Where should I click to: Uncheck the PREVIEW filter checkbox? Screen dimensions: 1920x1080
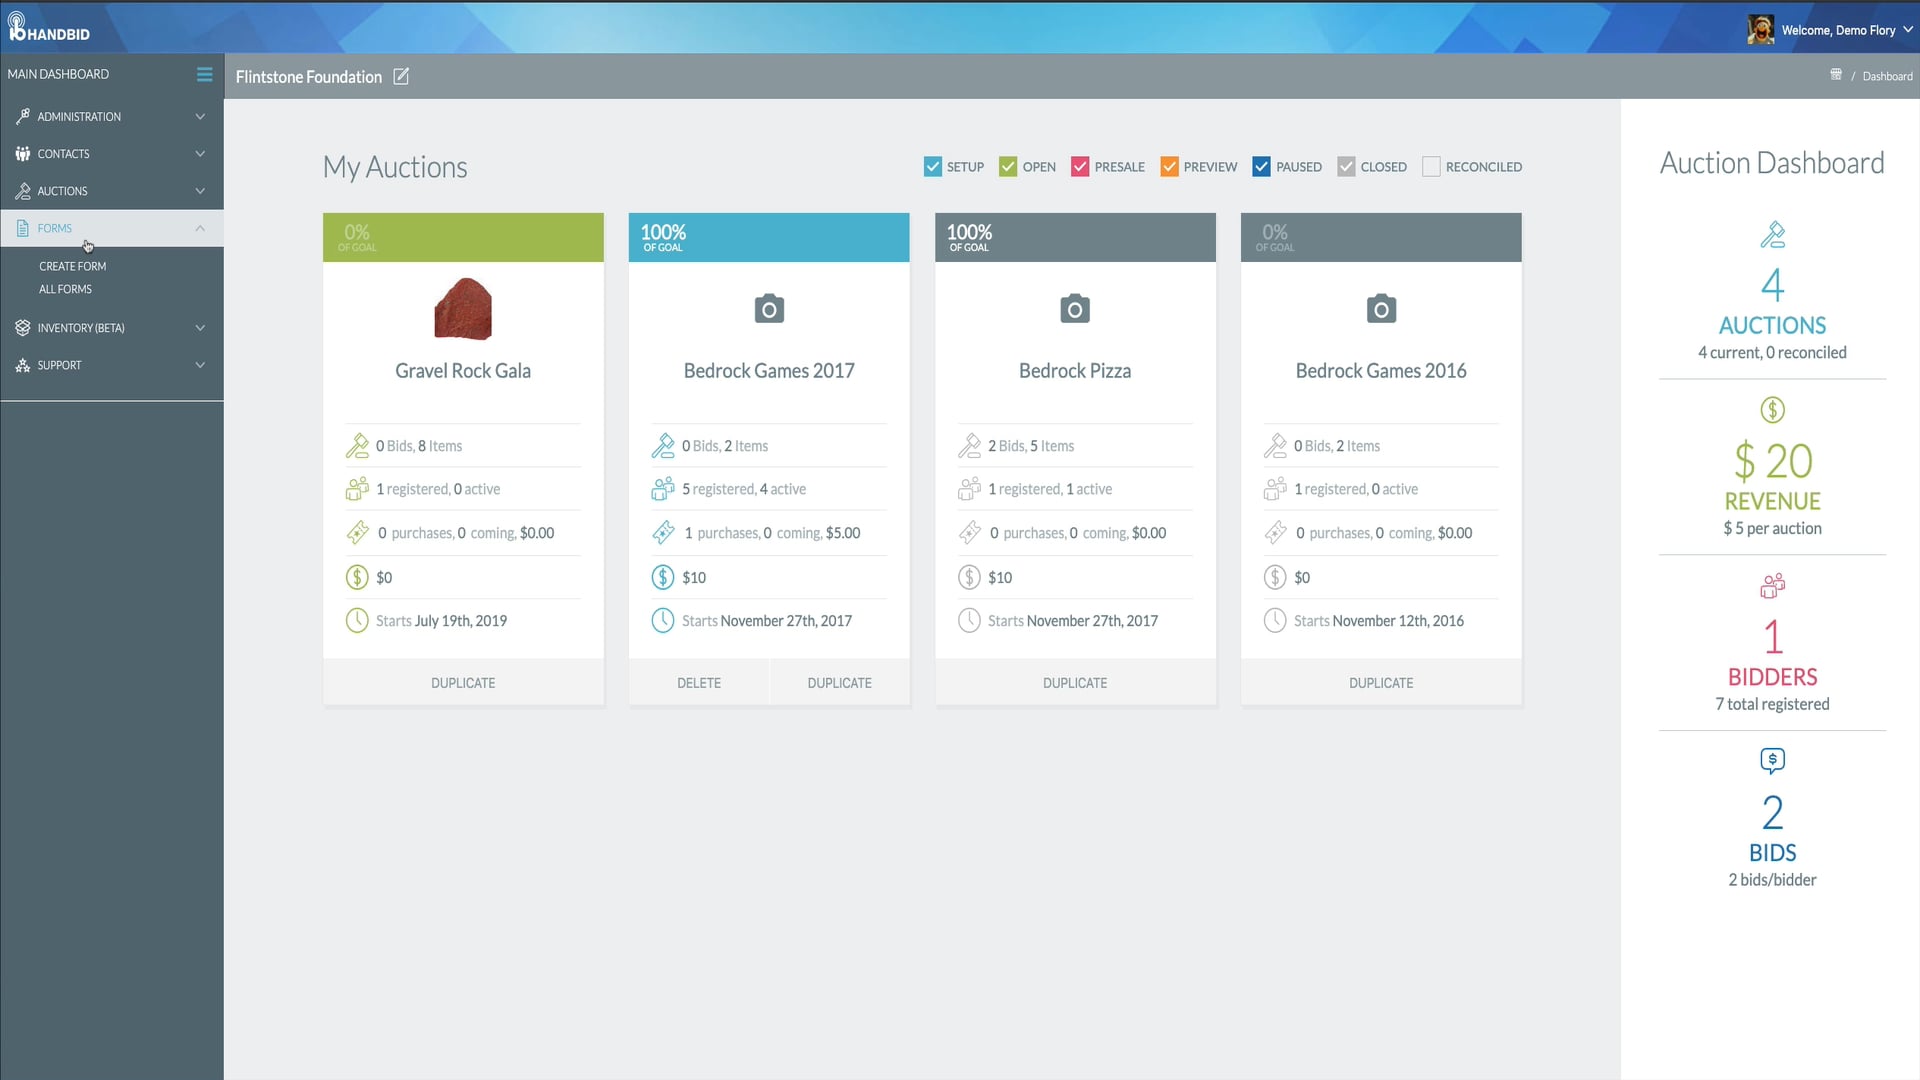coord(1169,167)
